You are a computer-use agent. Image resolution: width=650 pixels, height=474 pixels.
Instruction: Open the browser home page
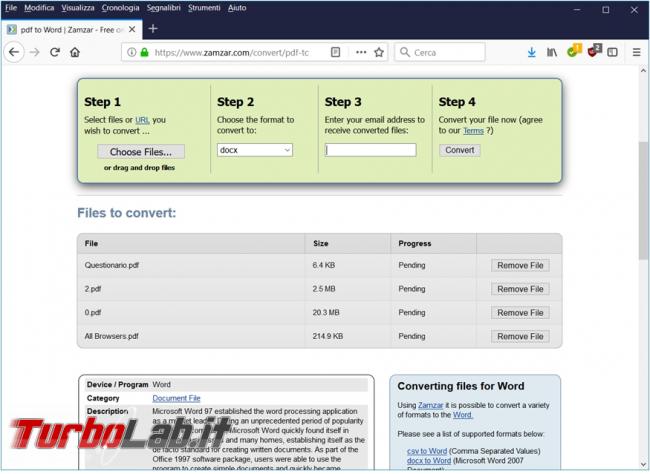point(75,52)
